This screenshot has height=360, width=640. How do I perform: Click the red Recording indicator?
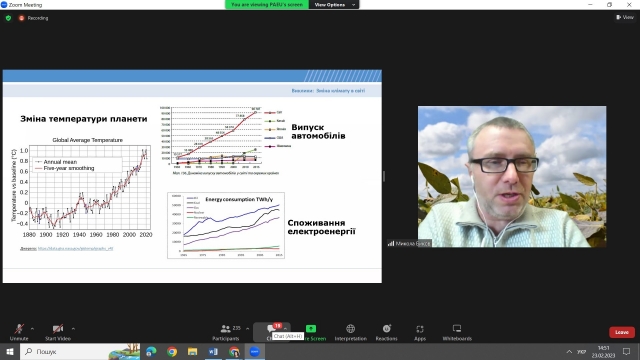[x=33, y=18]
